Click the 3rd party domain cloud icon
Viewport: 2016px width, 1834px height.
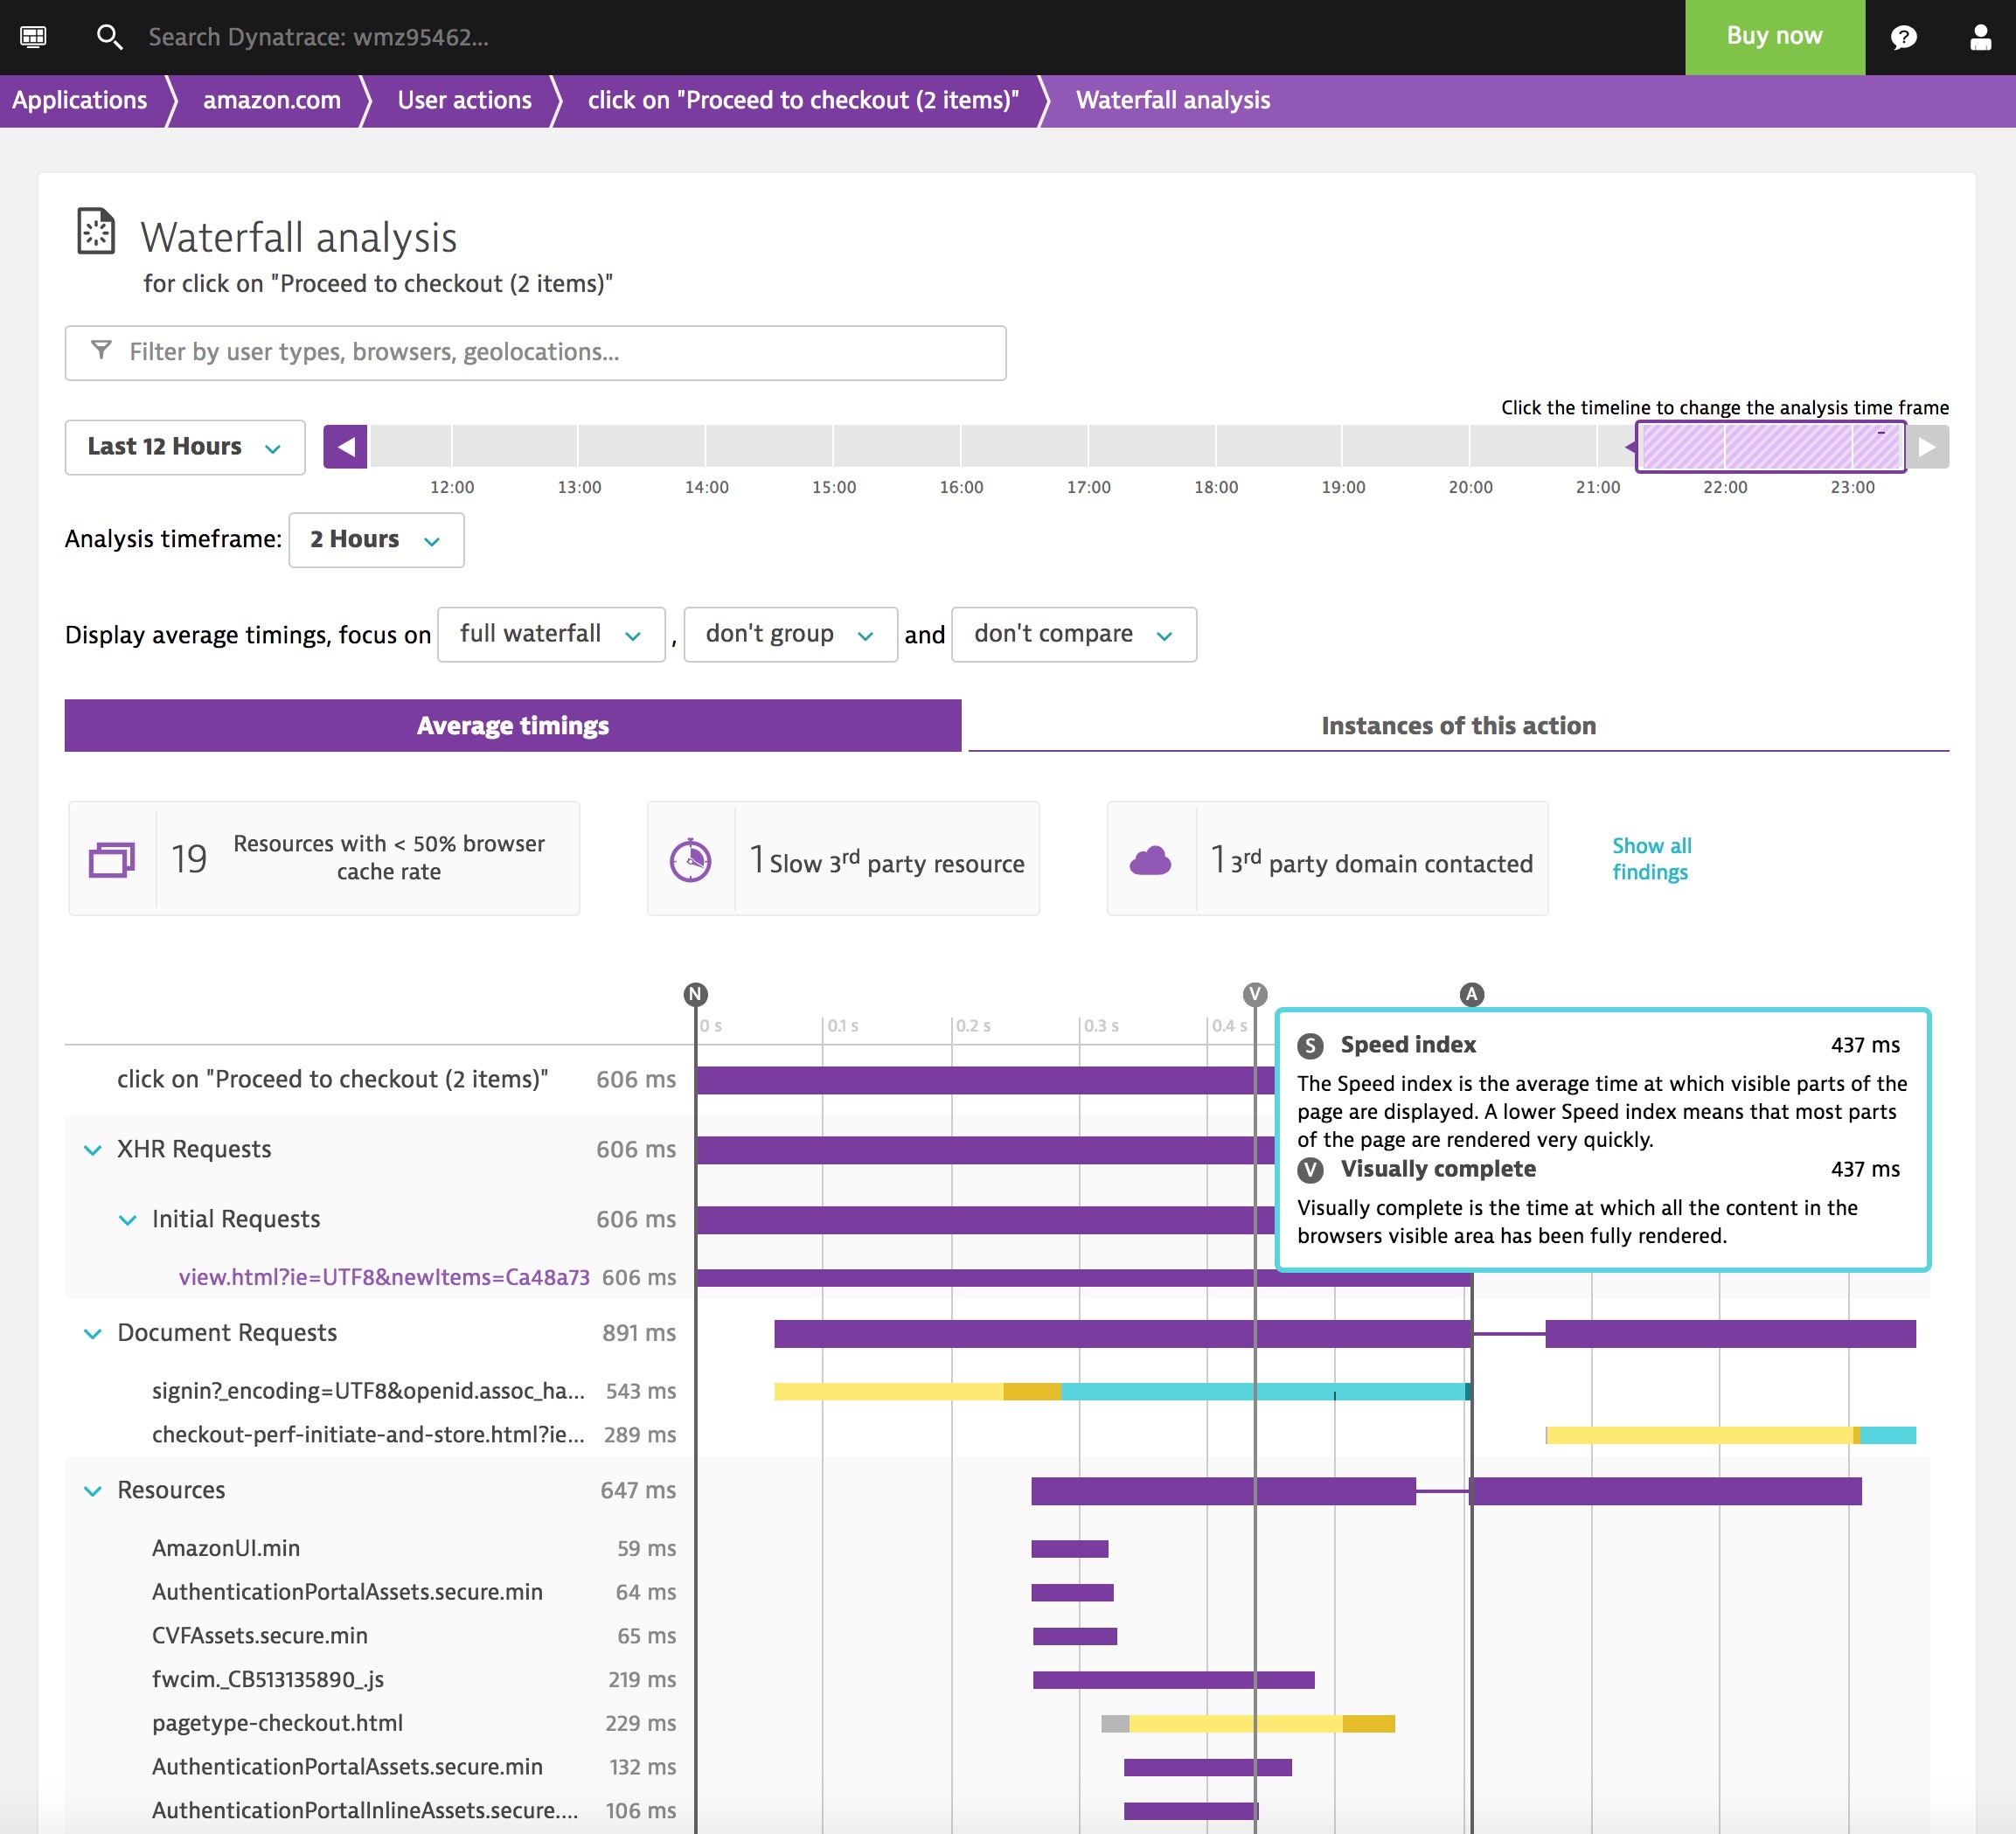tap(1150, 859)
